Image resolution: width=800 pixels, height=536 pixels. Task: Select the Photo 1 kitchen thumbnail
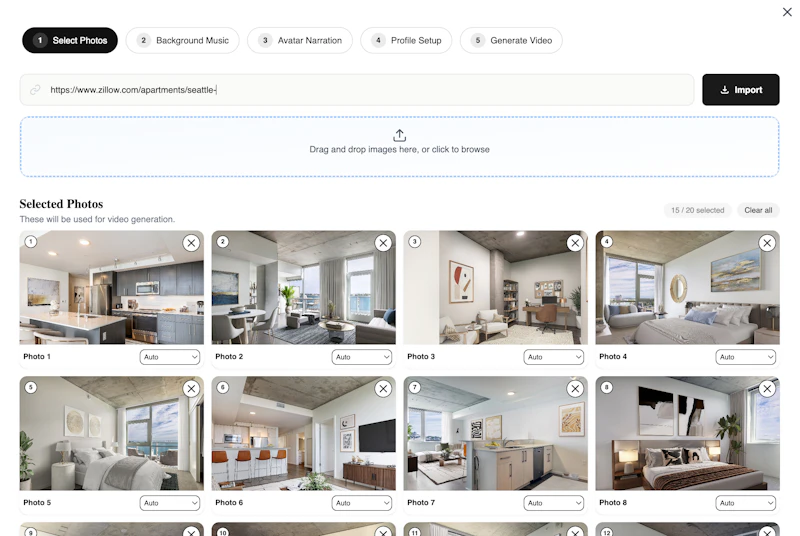click(x=112, y=288)
